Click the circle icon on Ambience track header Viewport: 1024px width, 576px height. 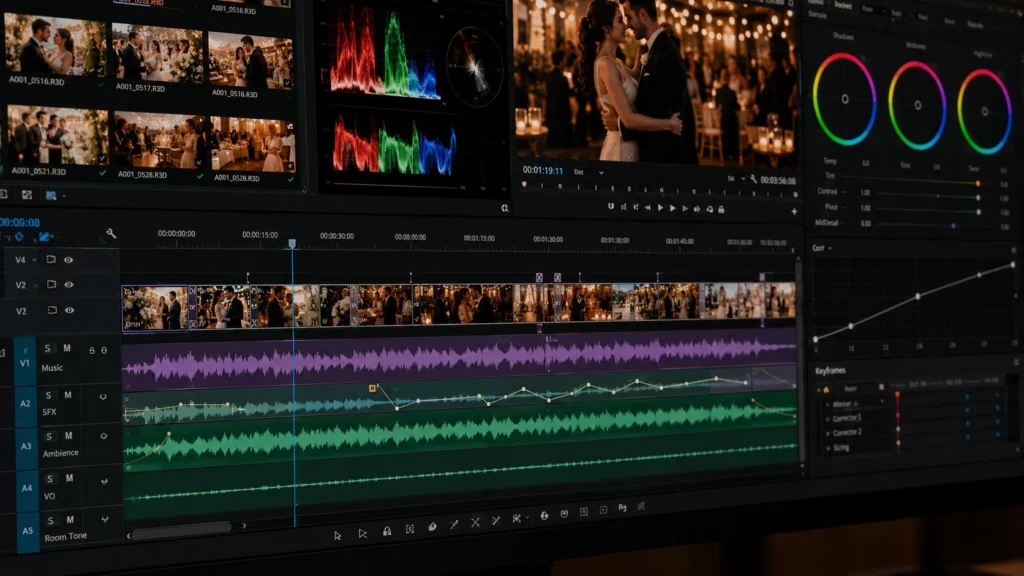coord(103,436)
